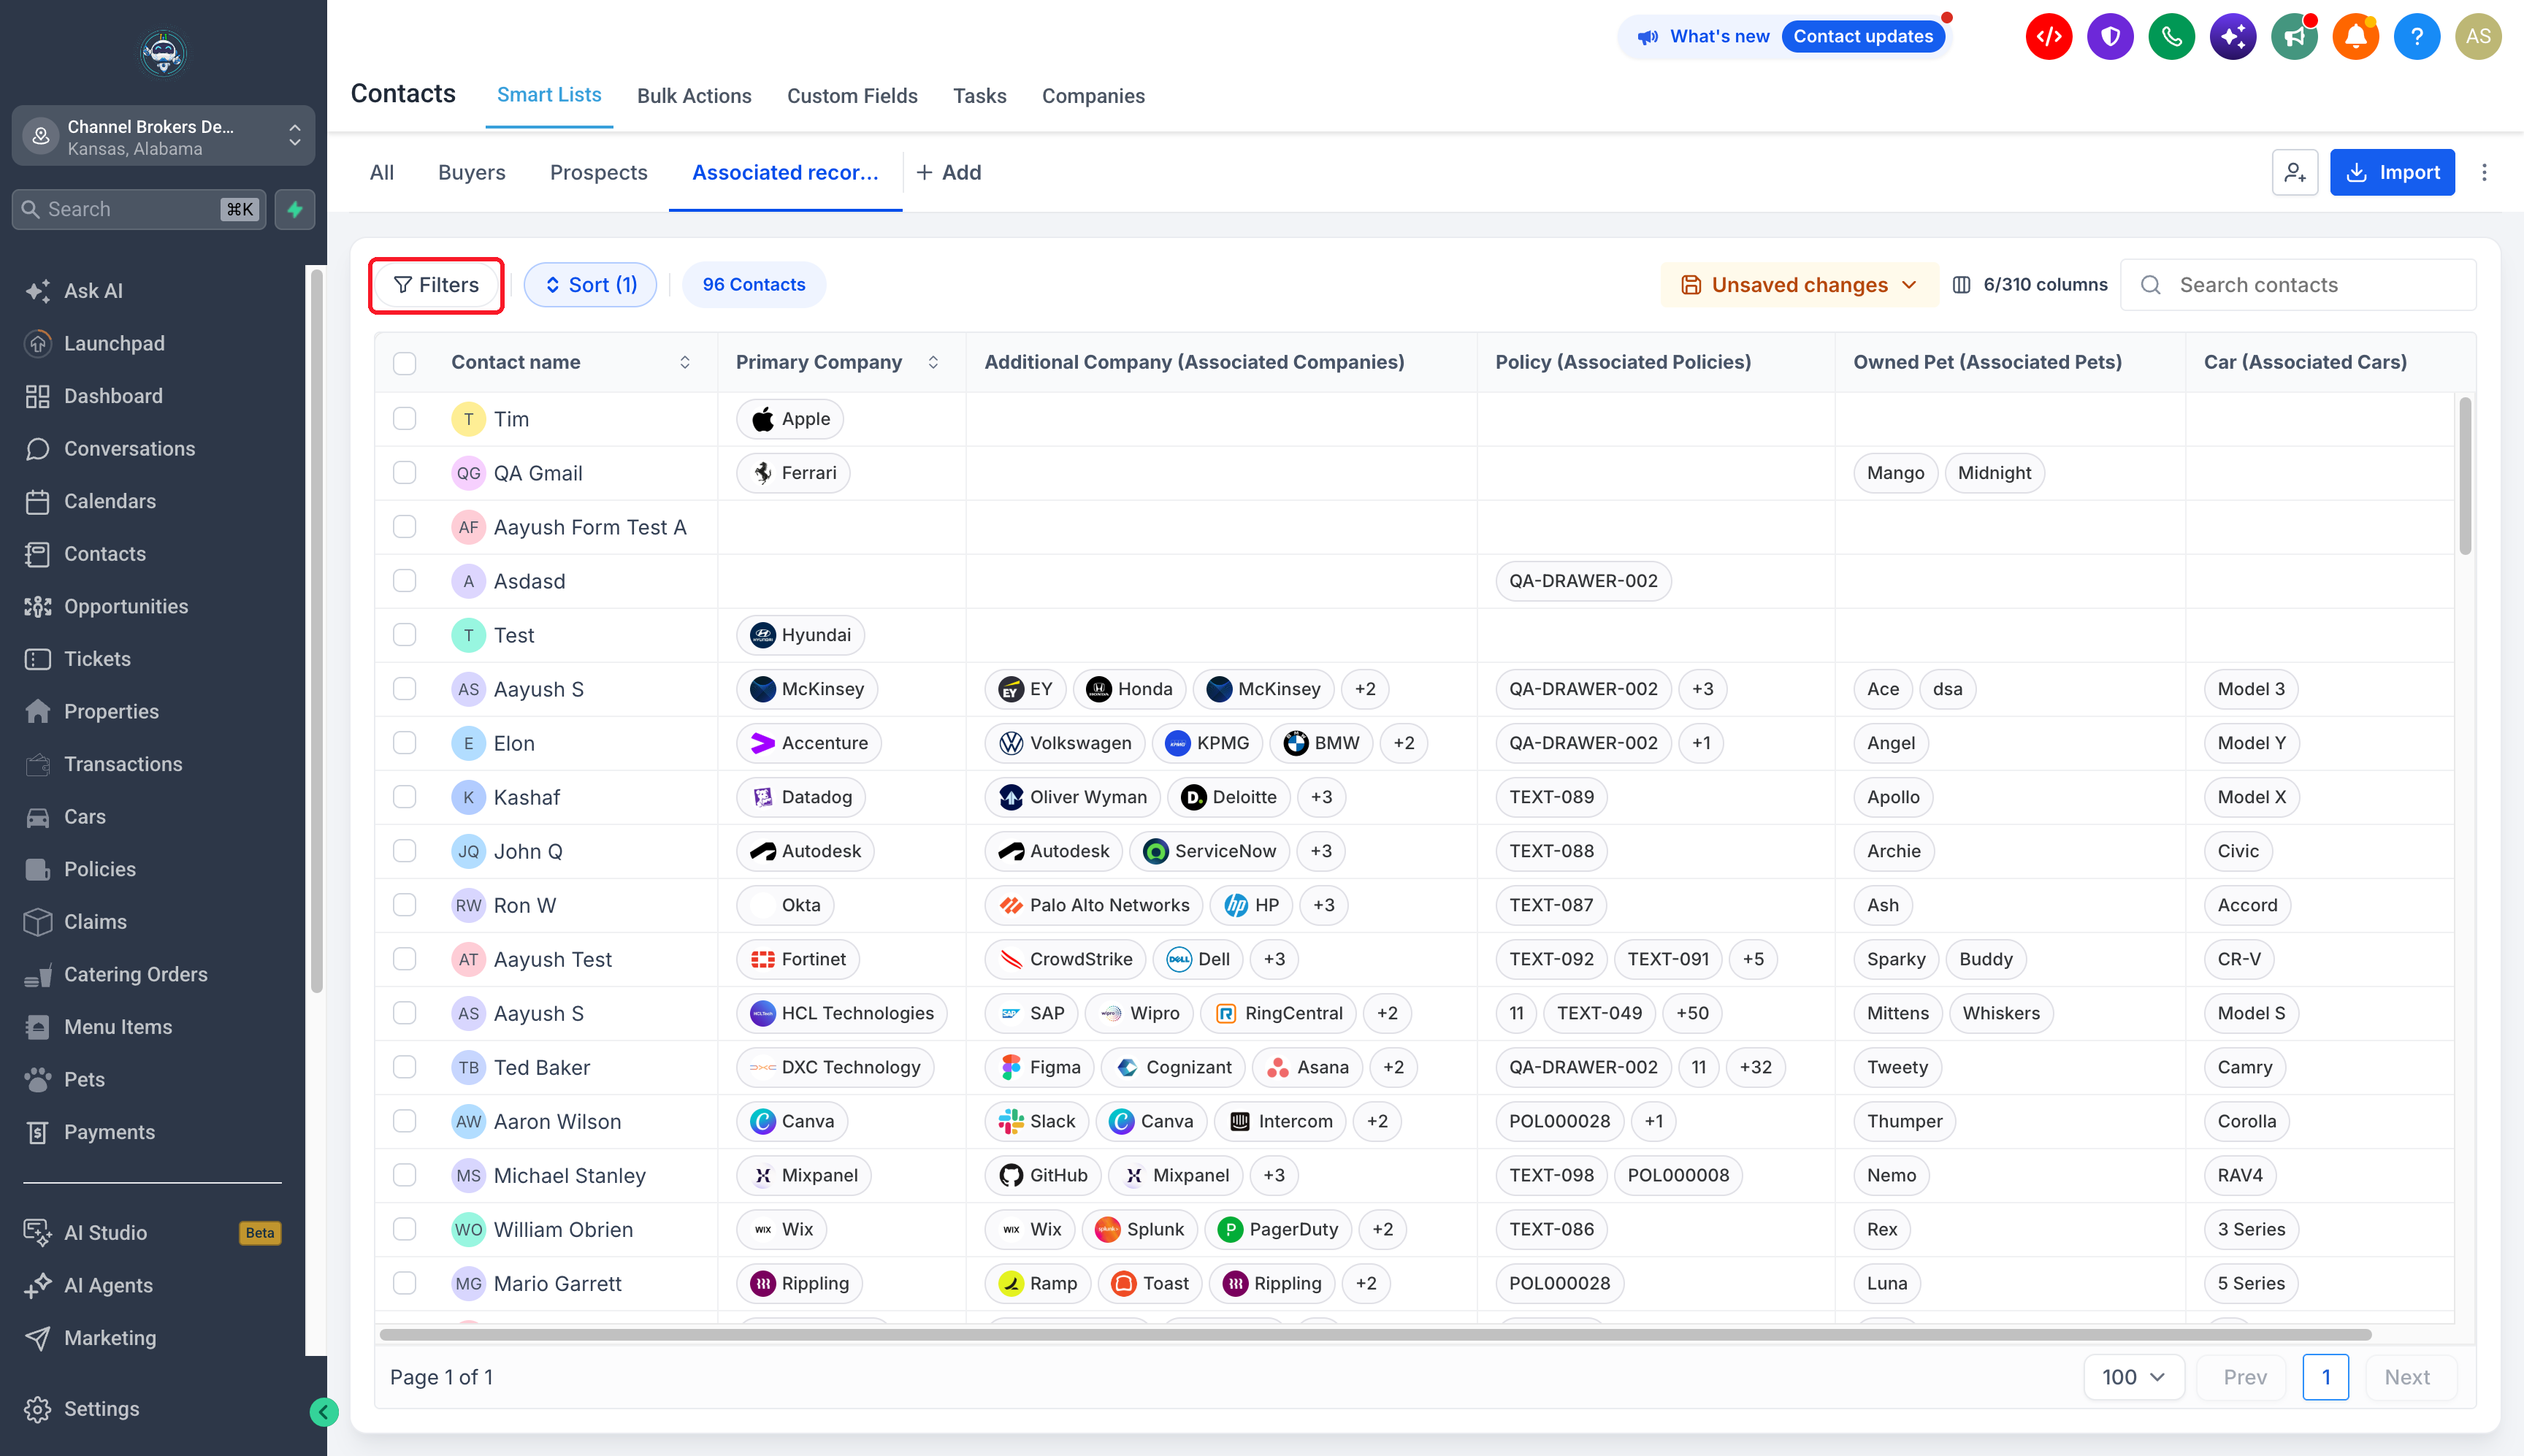The height and width of the screenshot is (1456, 2524).
Task: Click the Import button
Action: (2392, 173)
